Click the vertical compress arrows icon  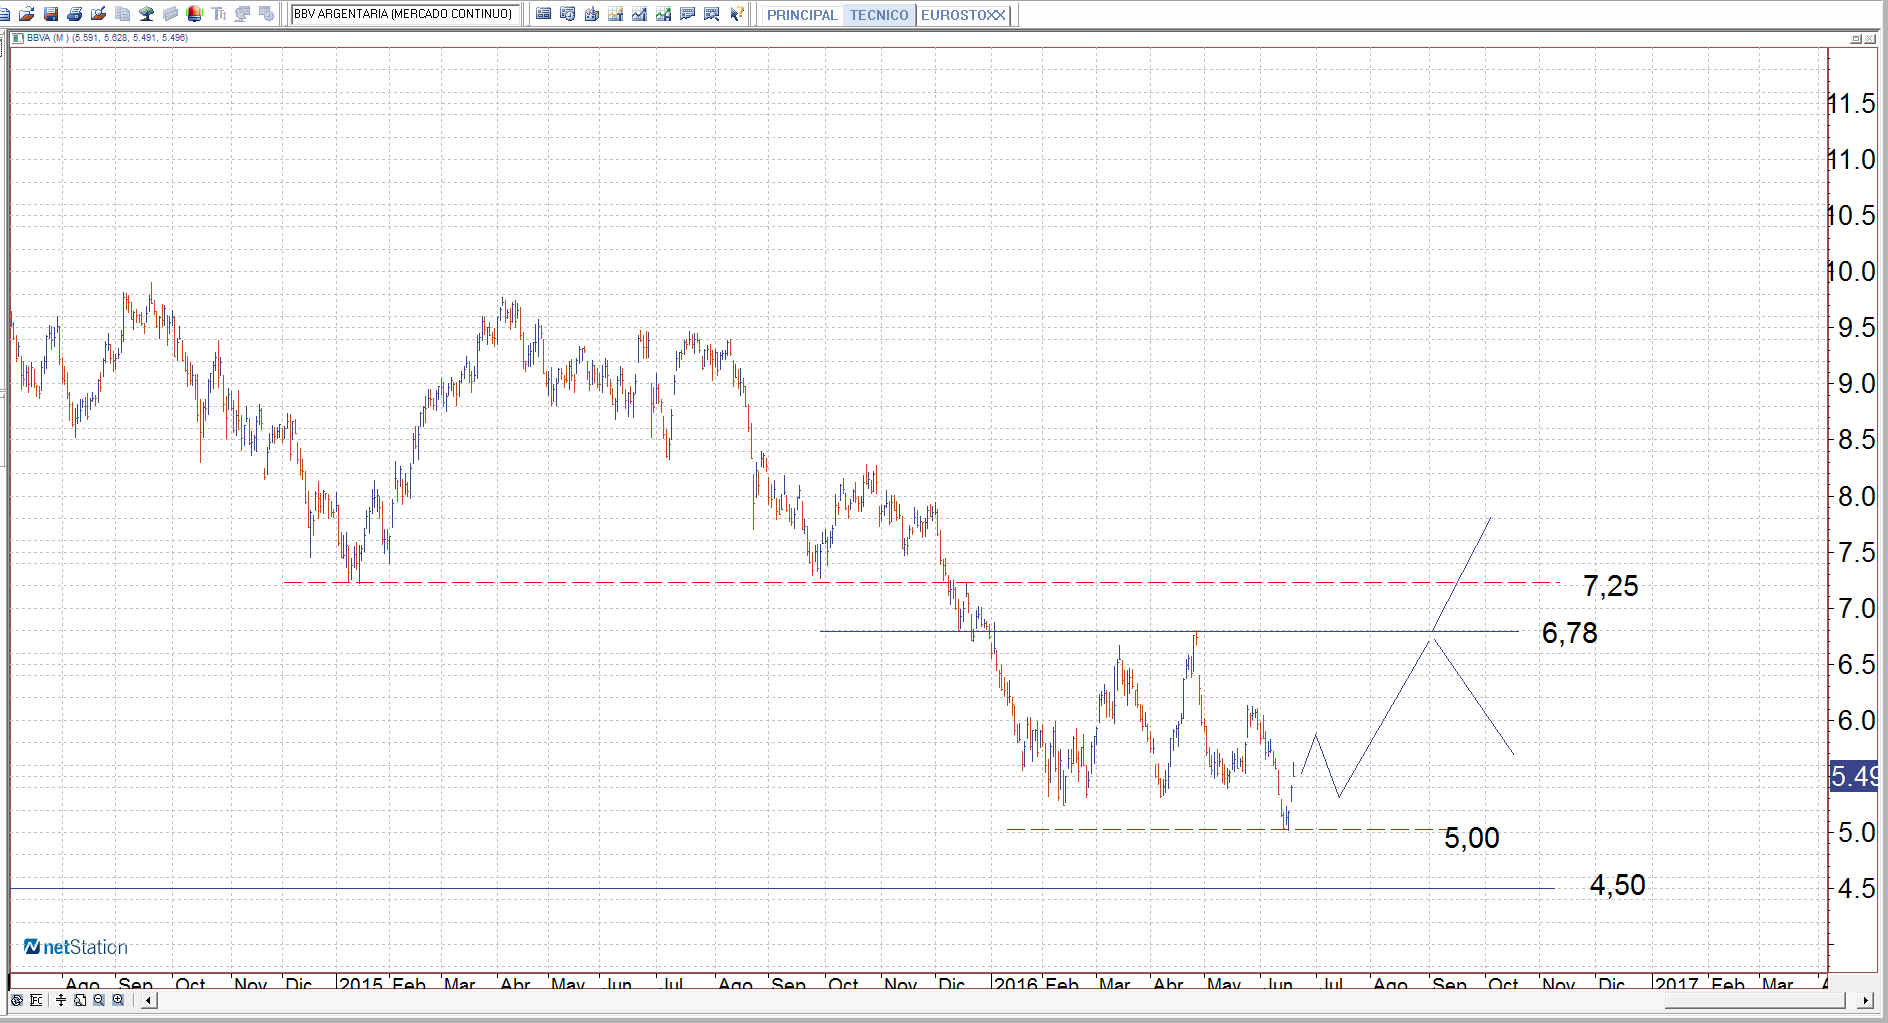click(x=61, y=1000)
